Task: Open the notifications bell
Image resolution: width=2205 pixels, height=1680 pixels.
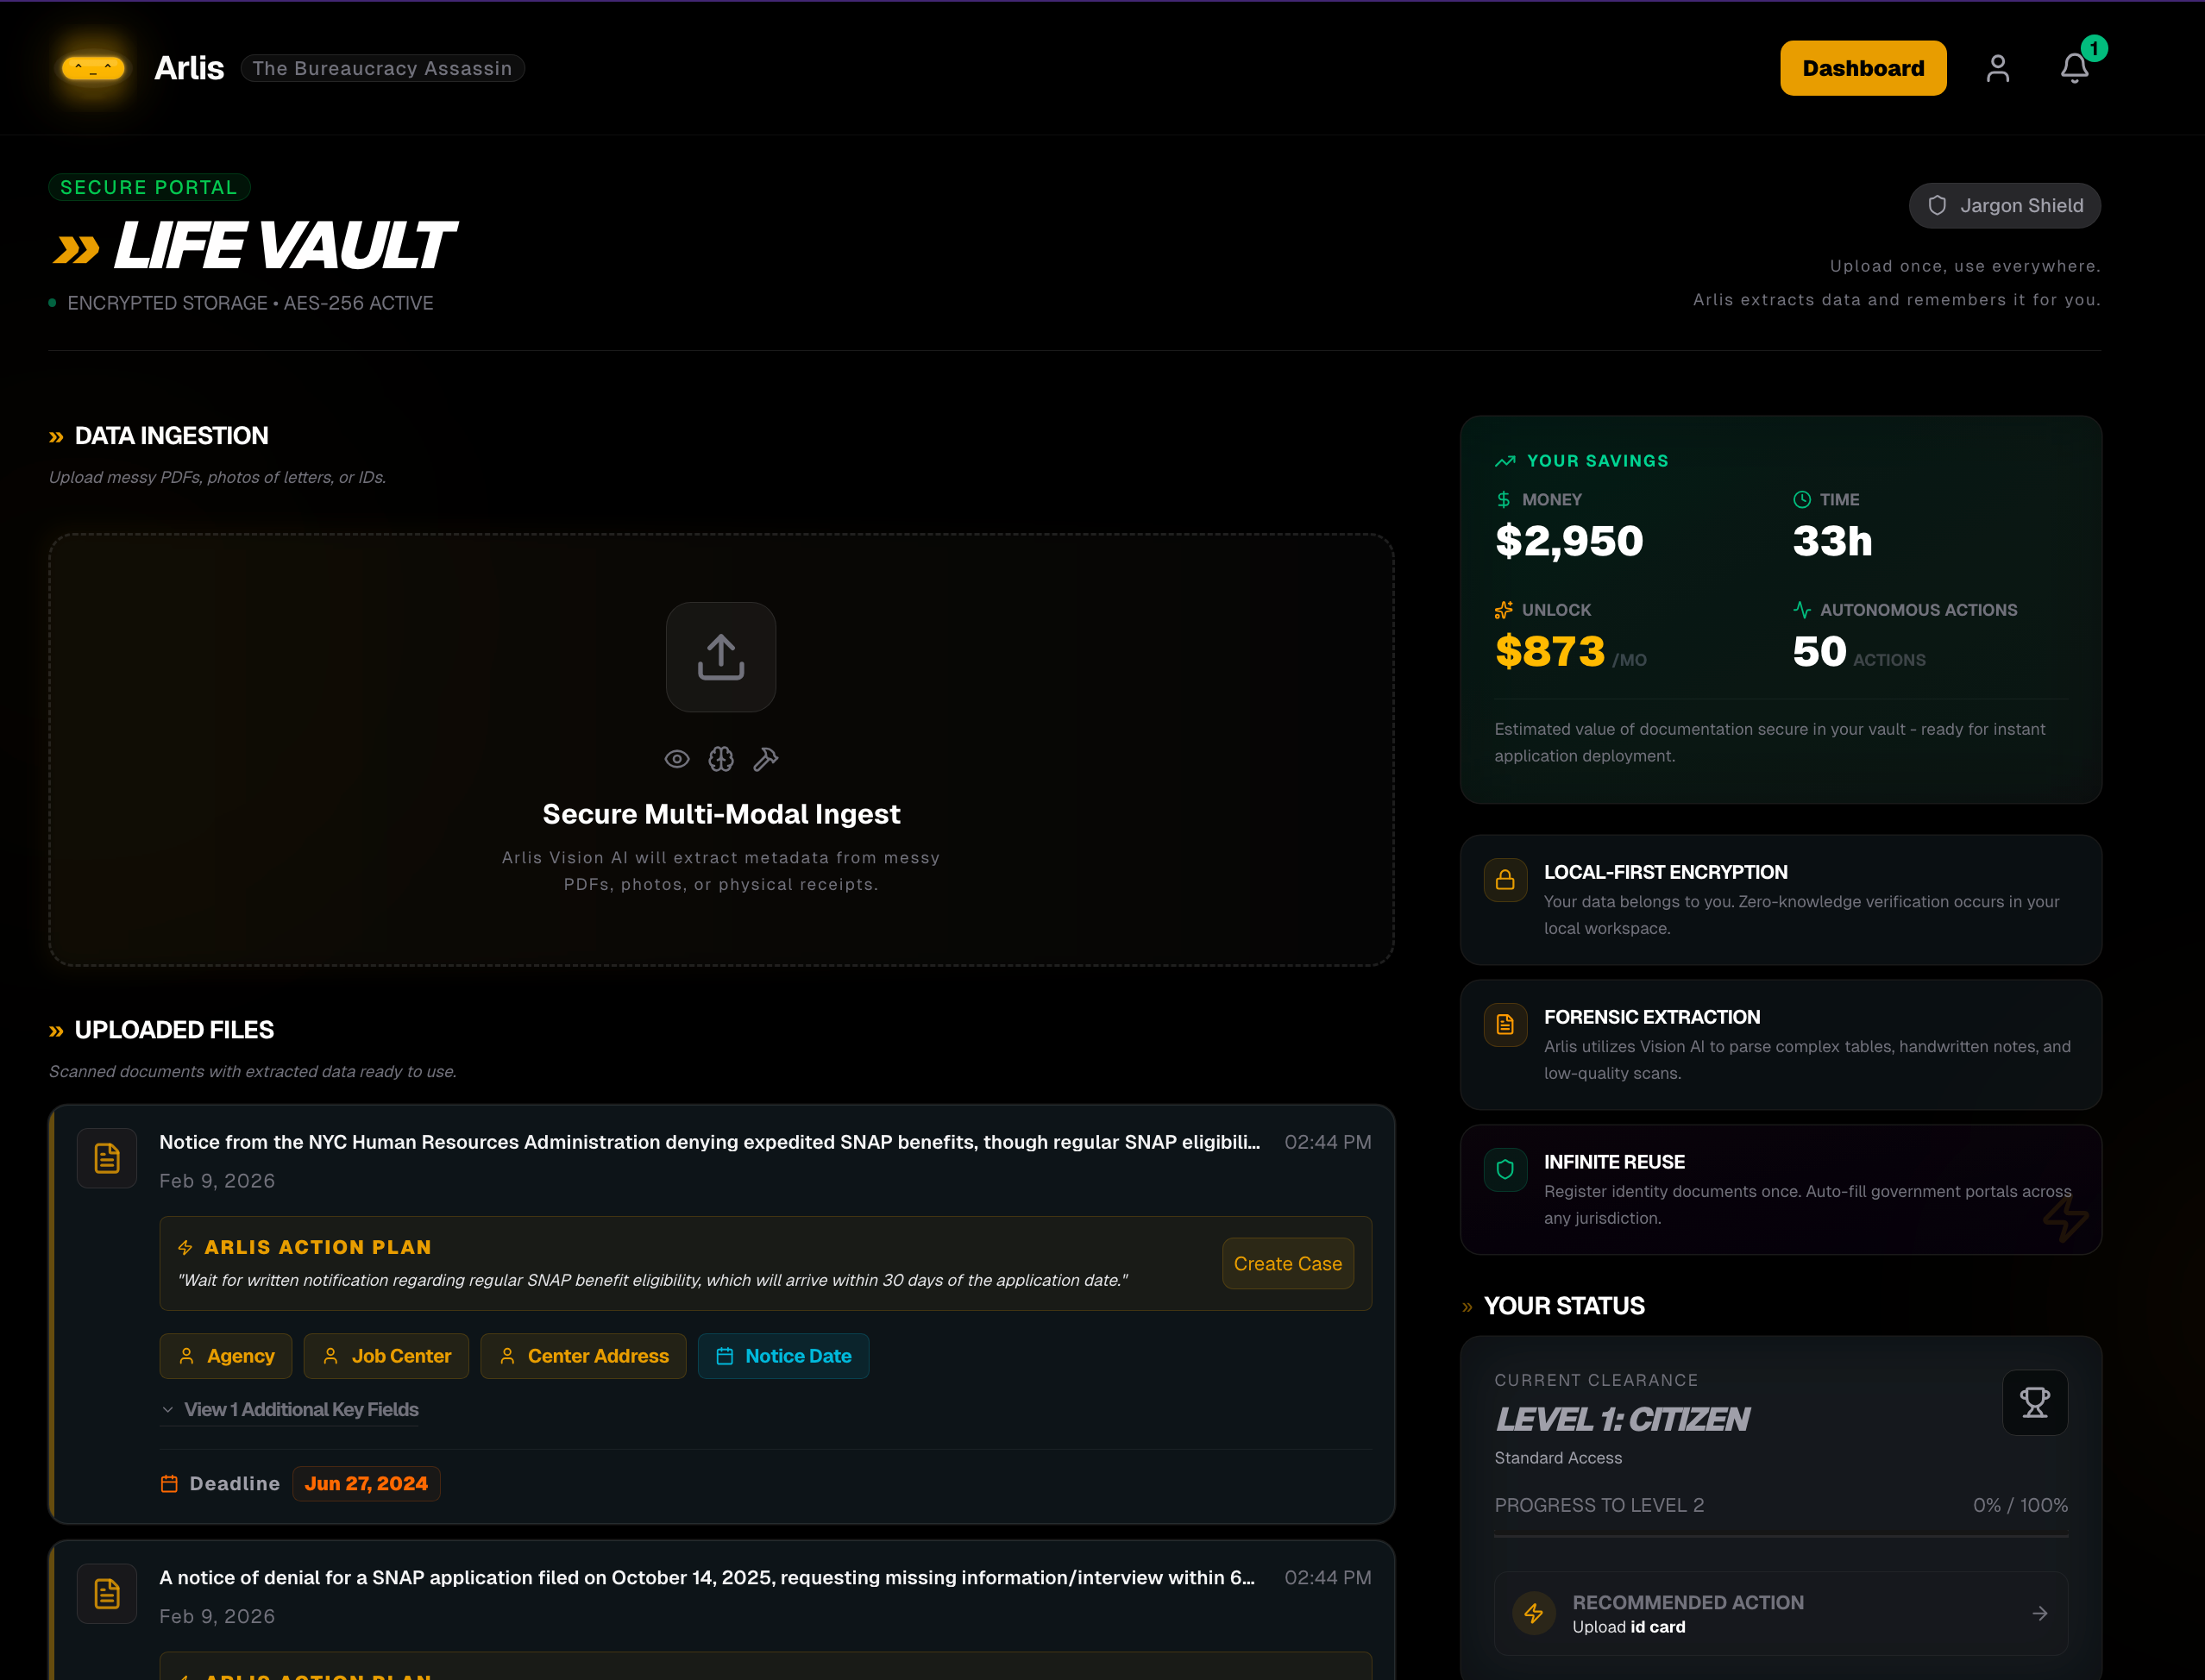Action: [x=2074, y=68]
